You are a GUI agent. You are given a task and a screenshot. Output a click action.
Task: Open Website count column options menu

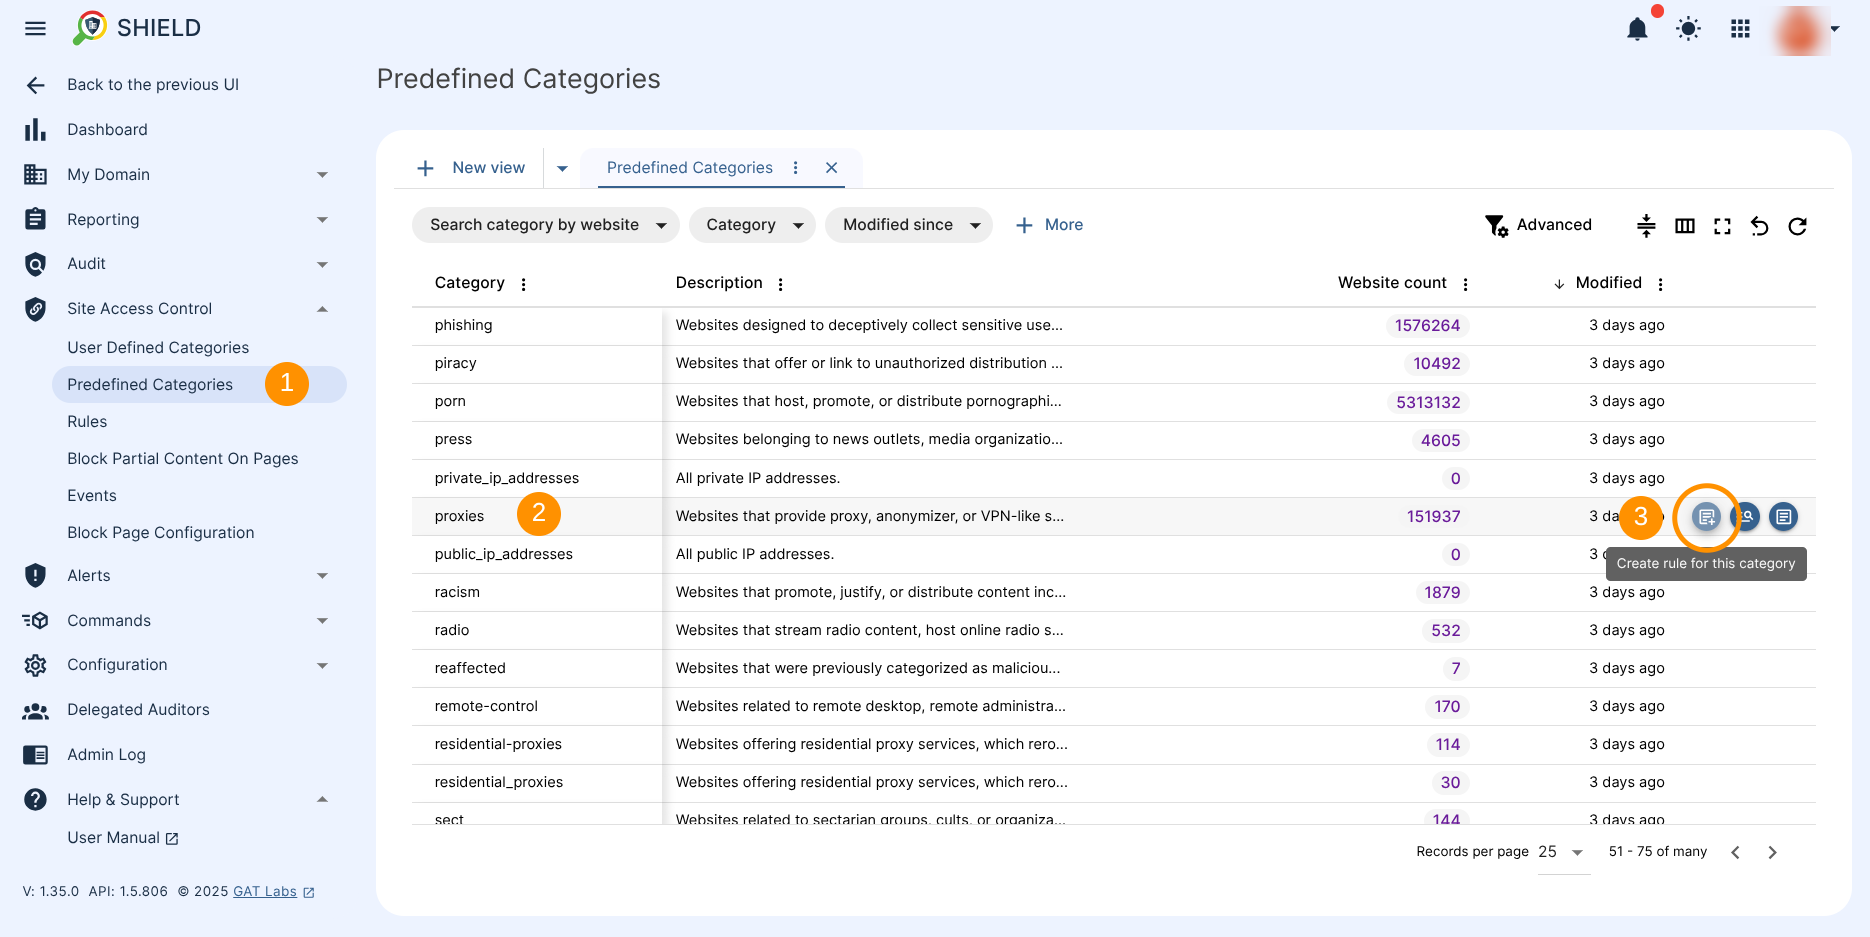[1465, 284]
